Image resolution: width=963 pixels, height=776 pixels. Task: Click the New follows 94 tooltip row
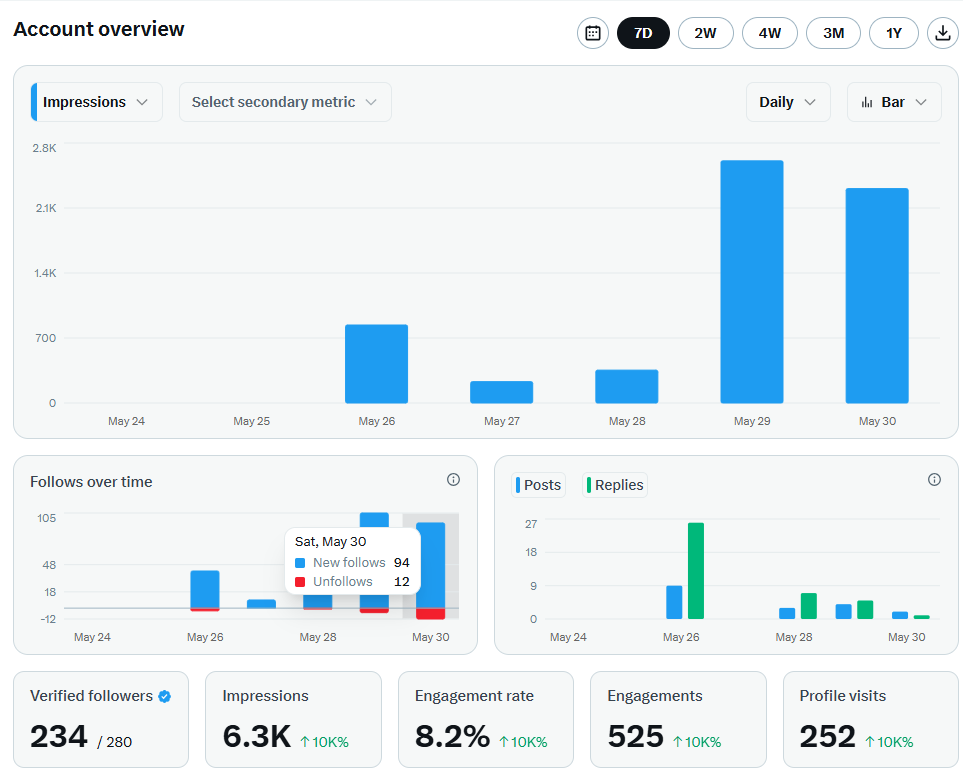(x=352, y=562)
